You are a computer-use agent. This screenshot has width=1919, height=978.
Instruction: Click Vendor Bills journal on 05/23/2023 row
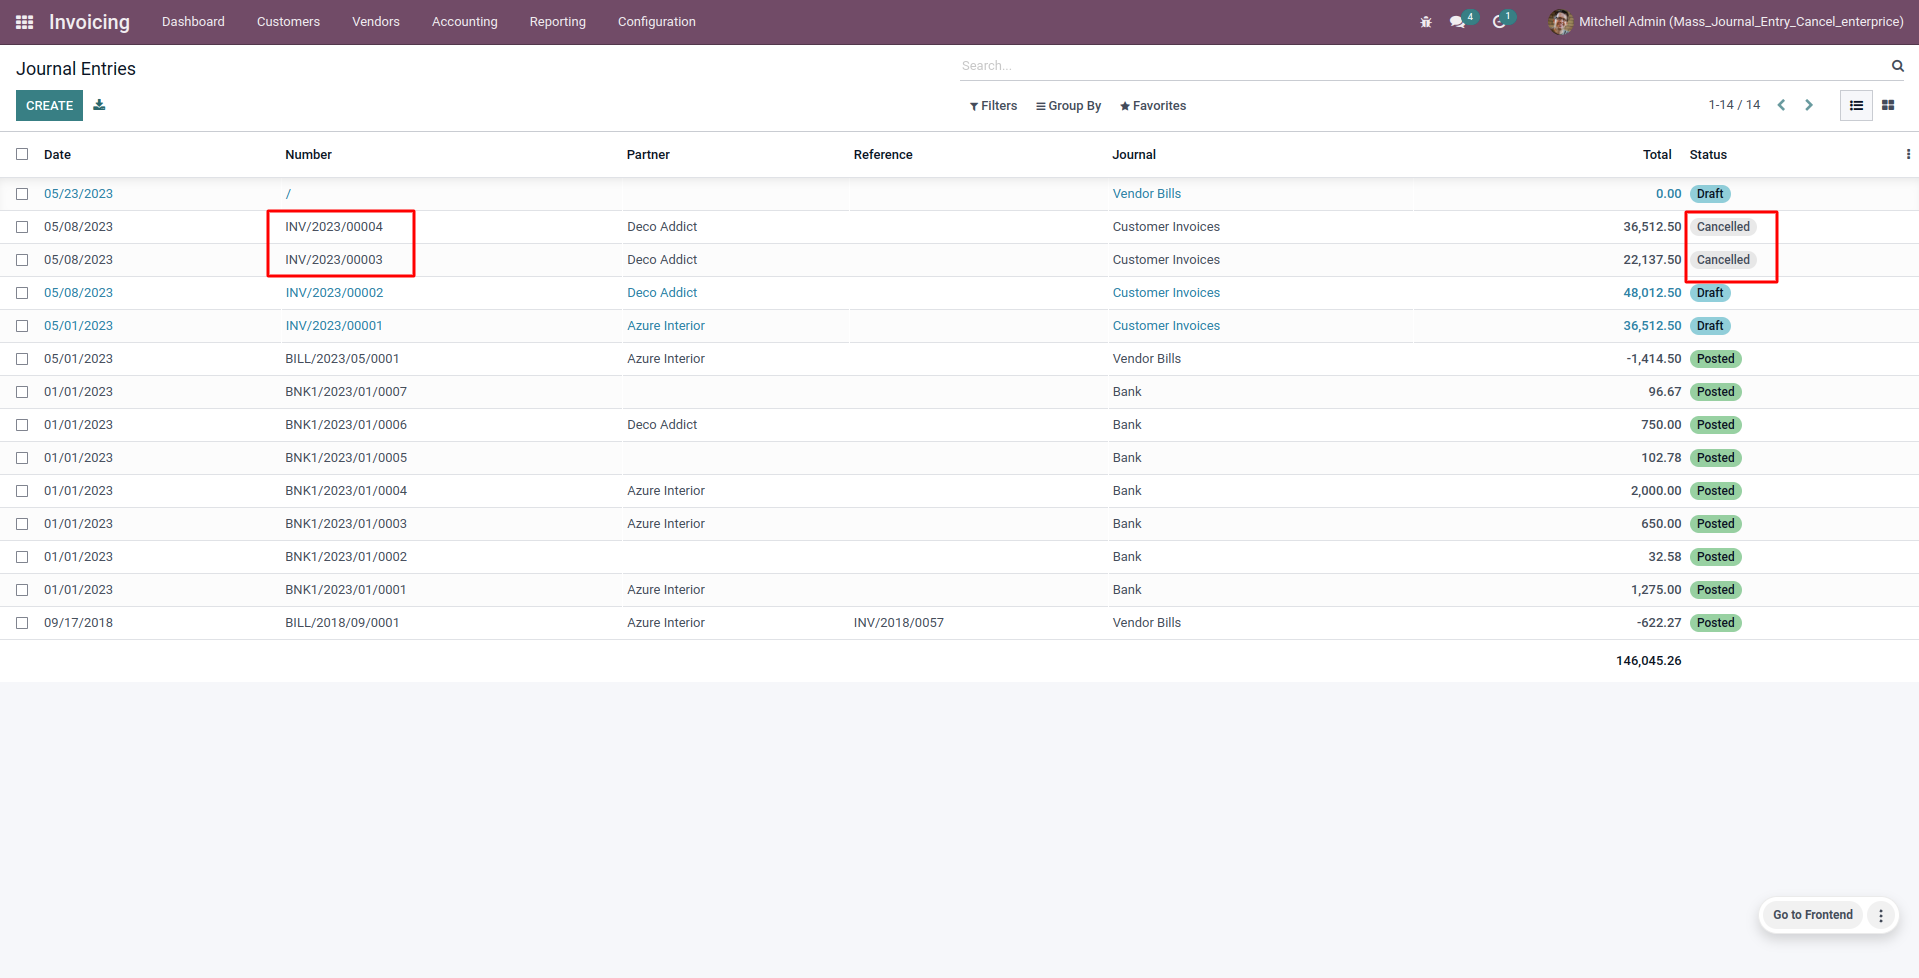[1147, 194]
